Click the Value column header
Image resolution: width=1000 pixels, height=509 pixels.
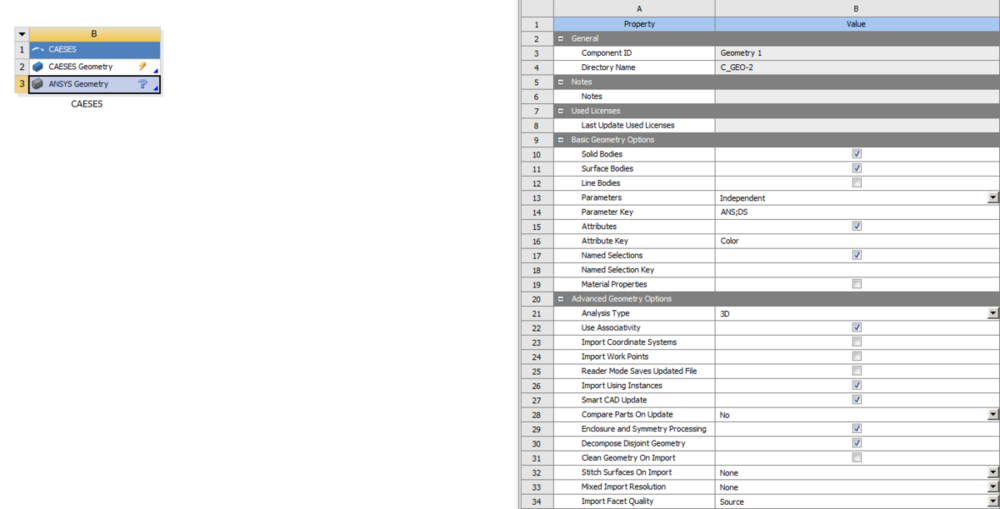[857, 24]
